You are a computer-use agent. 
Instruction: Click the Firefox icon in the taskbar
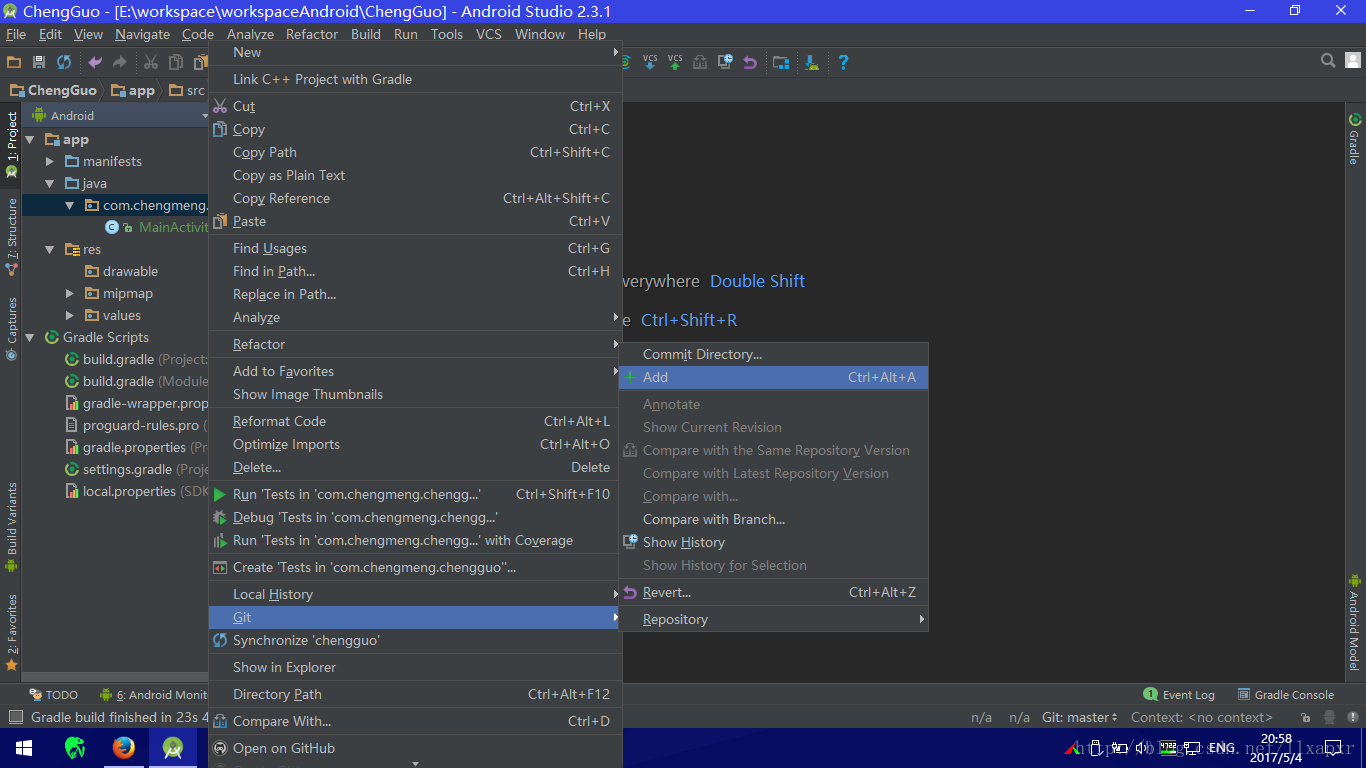click(x=123, y=748)
